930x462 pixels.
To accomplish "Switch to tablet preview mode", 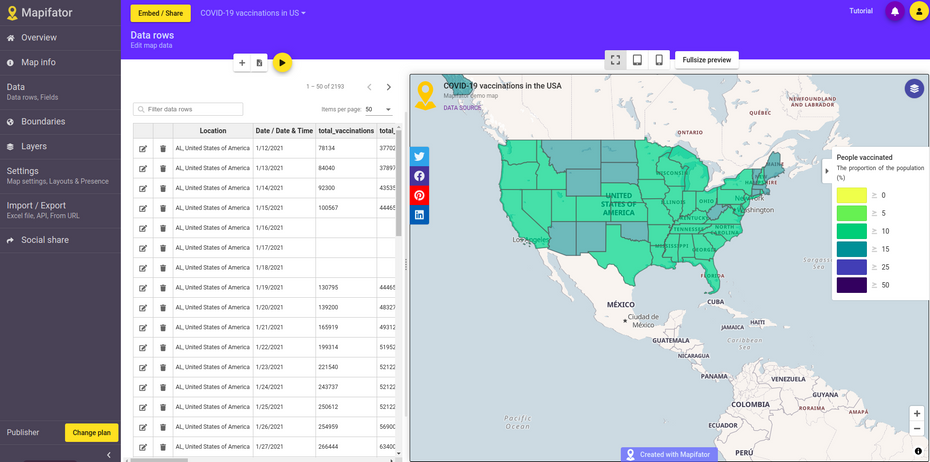I will click(637, 60).
